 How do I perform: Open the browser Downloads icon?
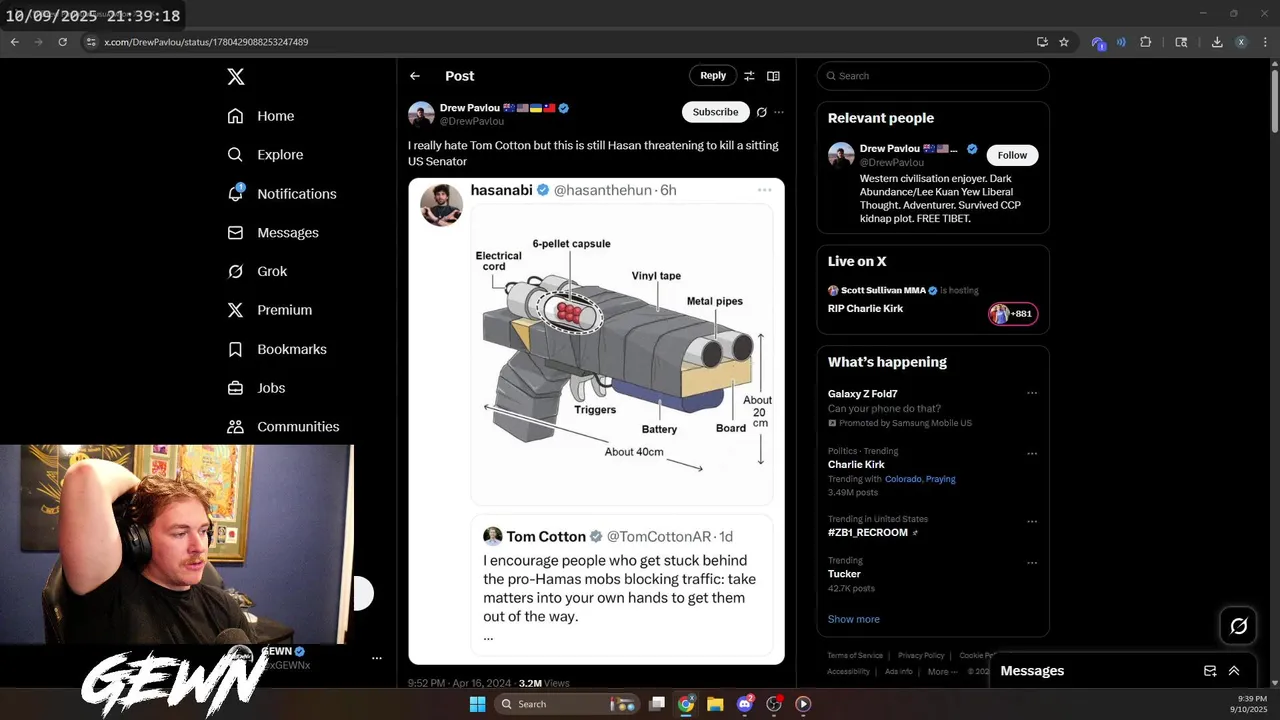(x=1217, y=42)
